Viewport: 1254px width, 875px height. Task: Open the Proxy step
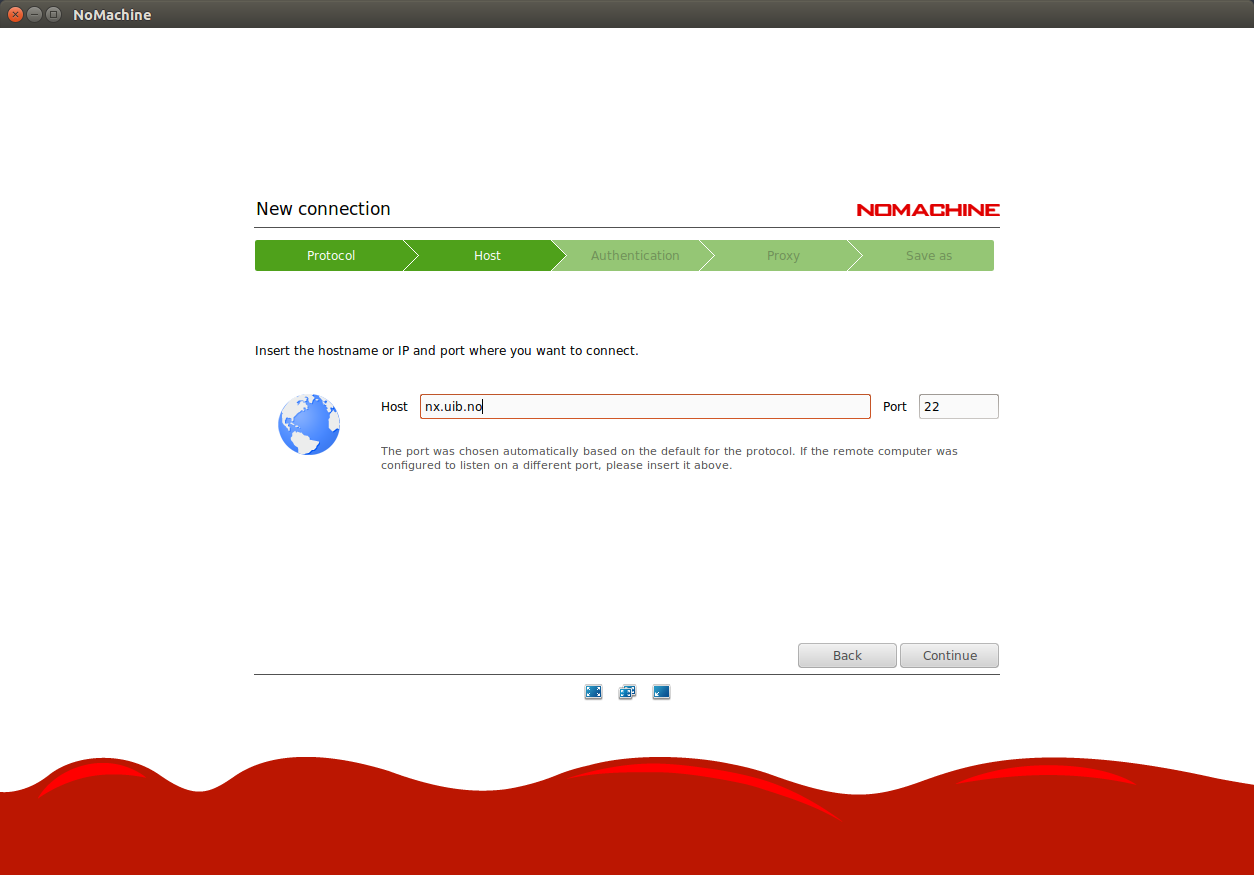click(x=783, y=256)
